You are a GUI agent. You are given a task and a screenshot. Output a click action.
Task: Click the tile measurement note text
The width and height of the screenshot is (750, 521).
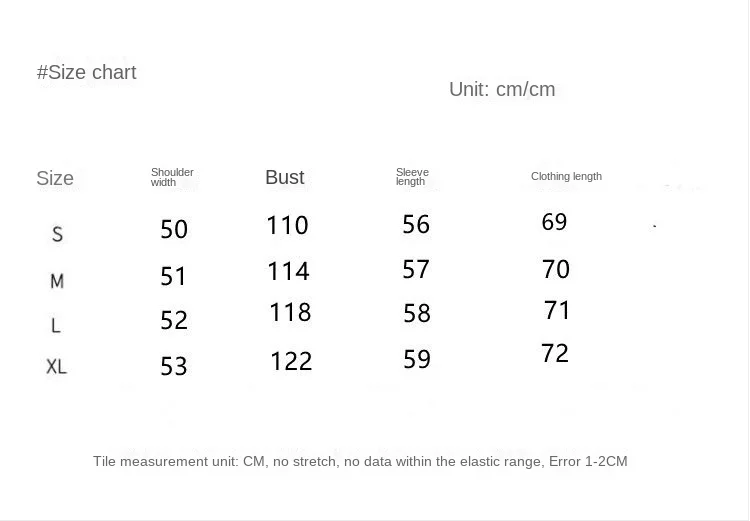pos(360,462)
